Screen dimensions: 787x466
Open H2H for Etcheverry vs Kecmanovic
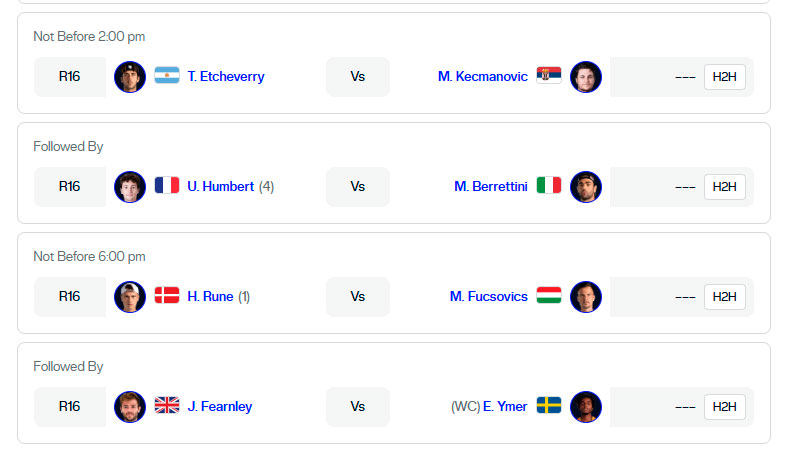coord(724,77)
